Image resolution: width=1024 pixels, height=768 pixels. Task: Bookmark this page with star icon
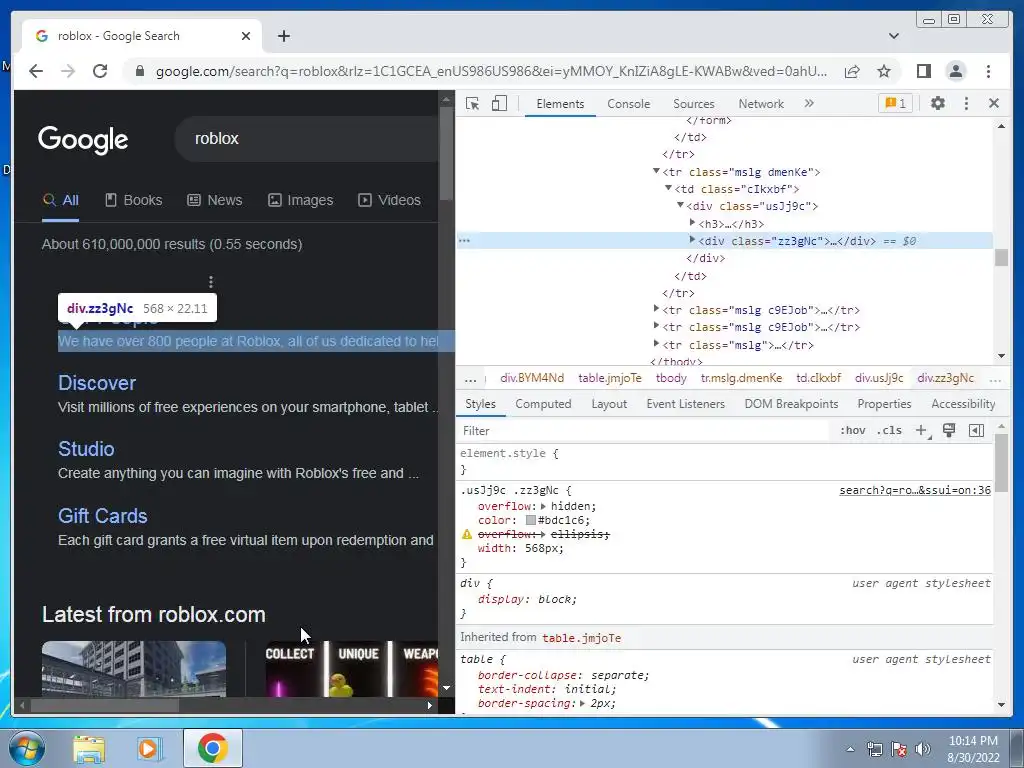[x=884, y=71]
